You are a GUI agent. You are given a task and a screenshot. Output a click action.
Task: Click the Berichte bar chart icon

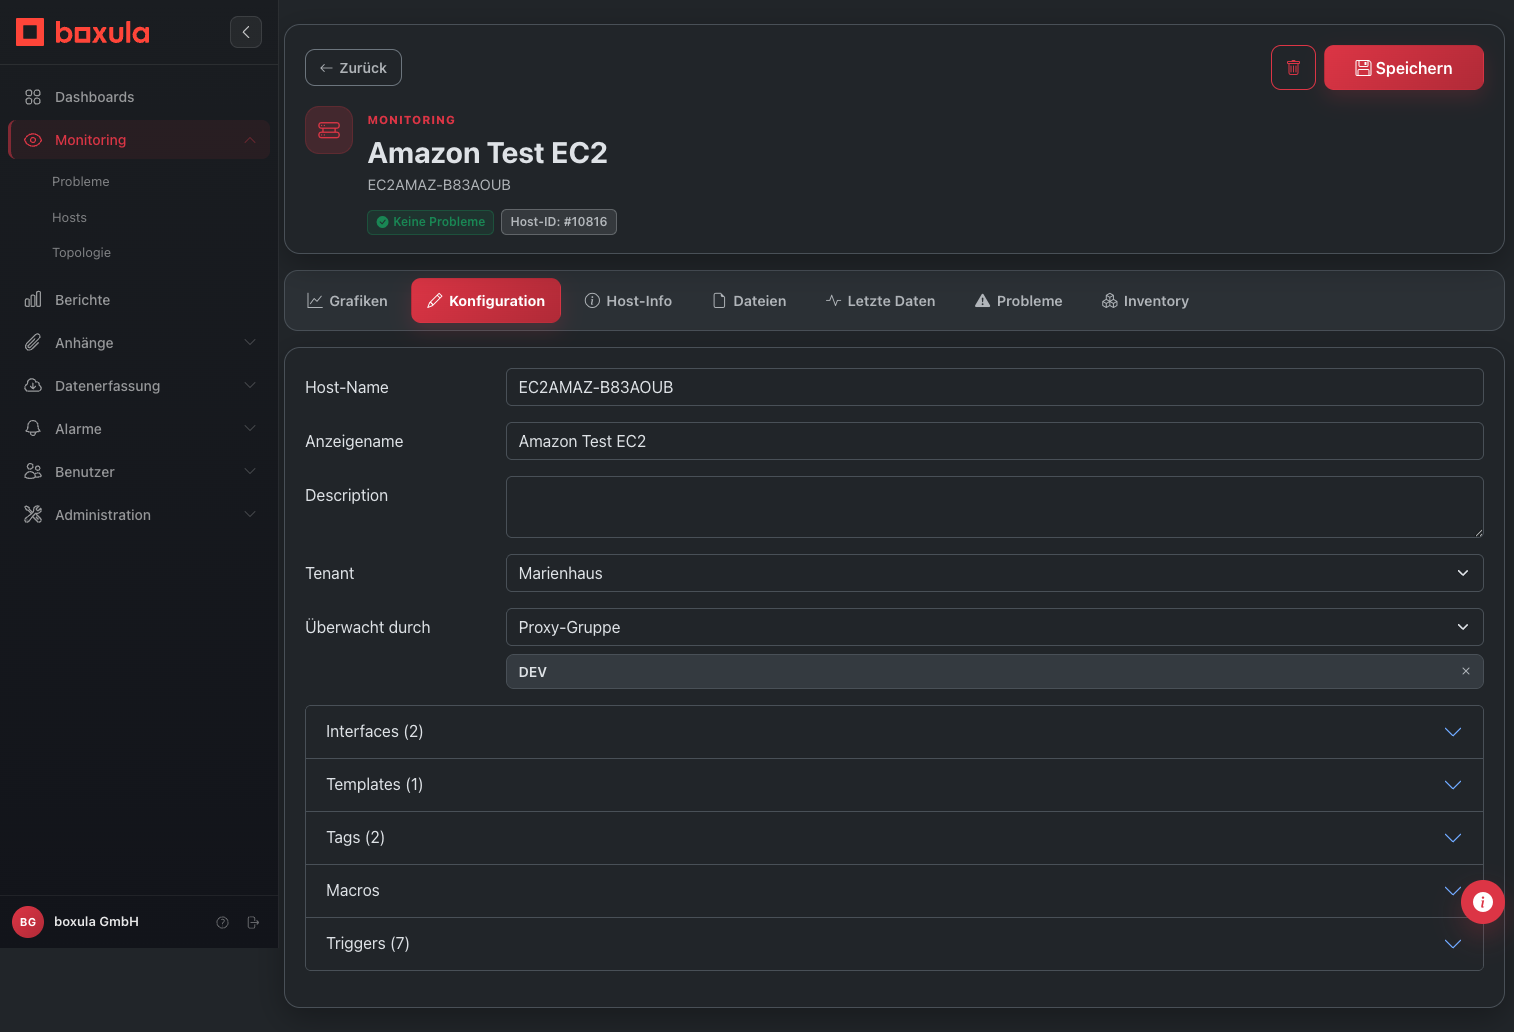pos(33,300)
